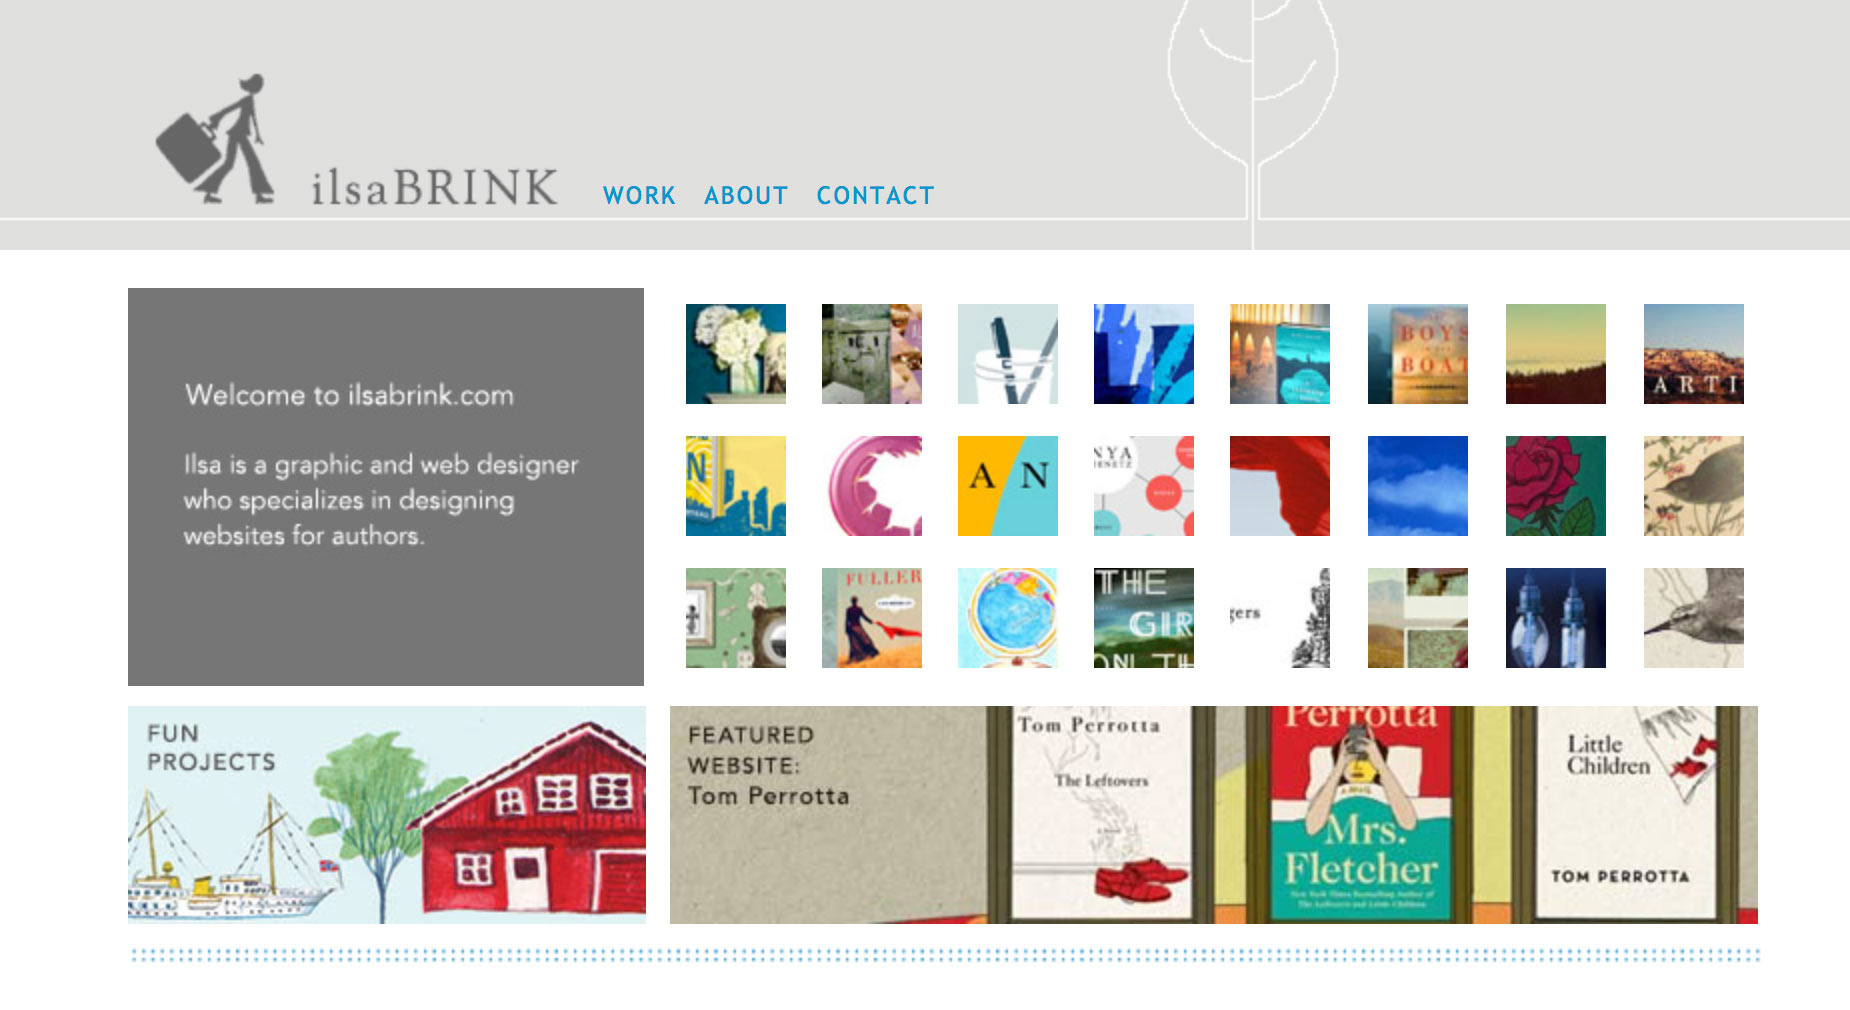This screenshot has height=1010, width=1850.
Task: Click the Mrs. Fletcher book cover
Action: pyautogui.click(x=1361, y=813)
